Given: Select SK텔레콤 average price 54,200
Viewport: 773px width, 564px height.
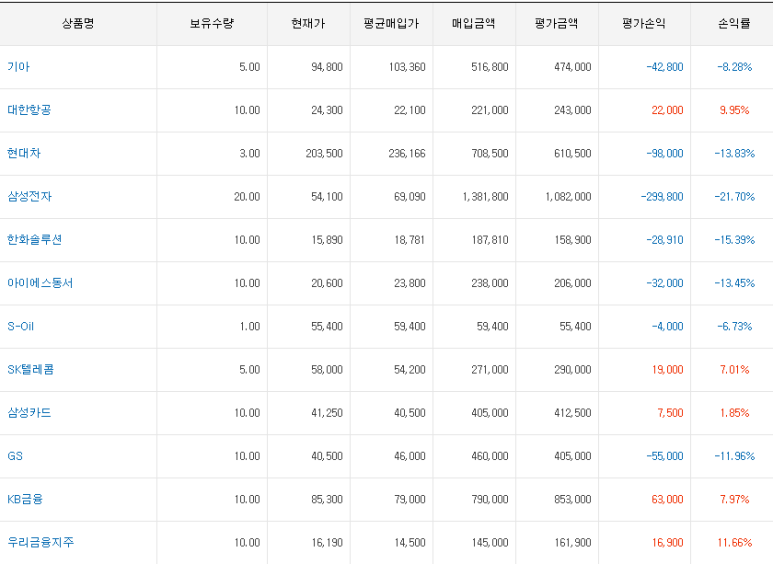Looking at the screenshot, I should point(410,370).
